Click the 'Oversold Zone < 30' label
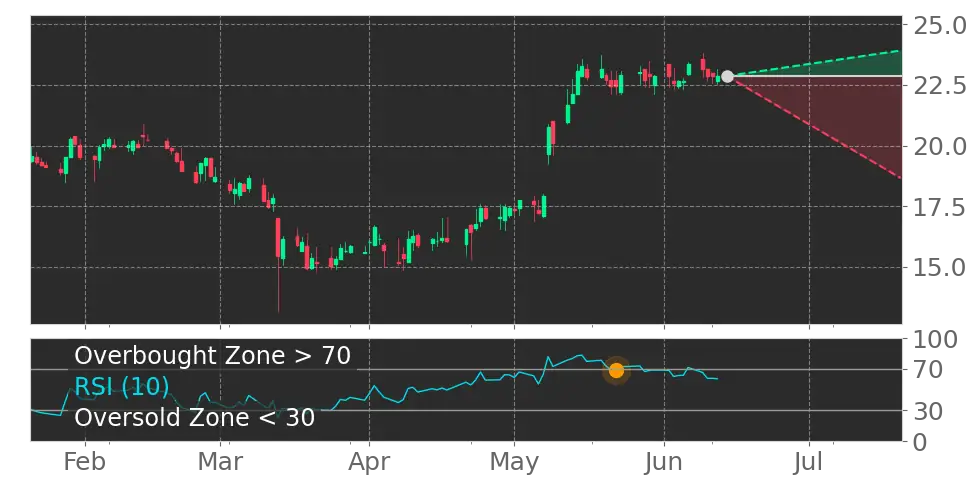 click(x=195, y=417)
